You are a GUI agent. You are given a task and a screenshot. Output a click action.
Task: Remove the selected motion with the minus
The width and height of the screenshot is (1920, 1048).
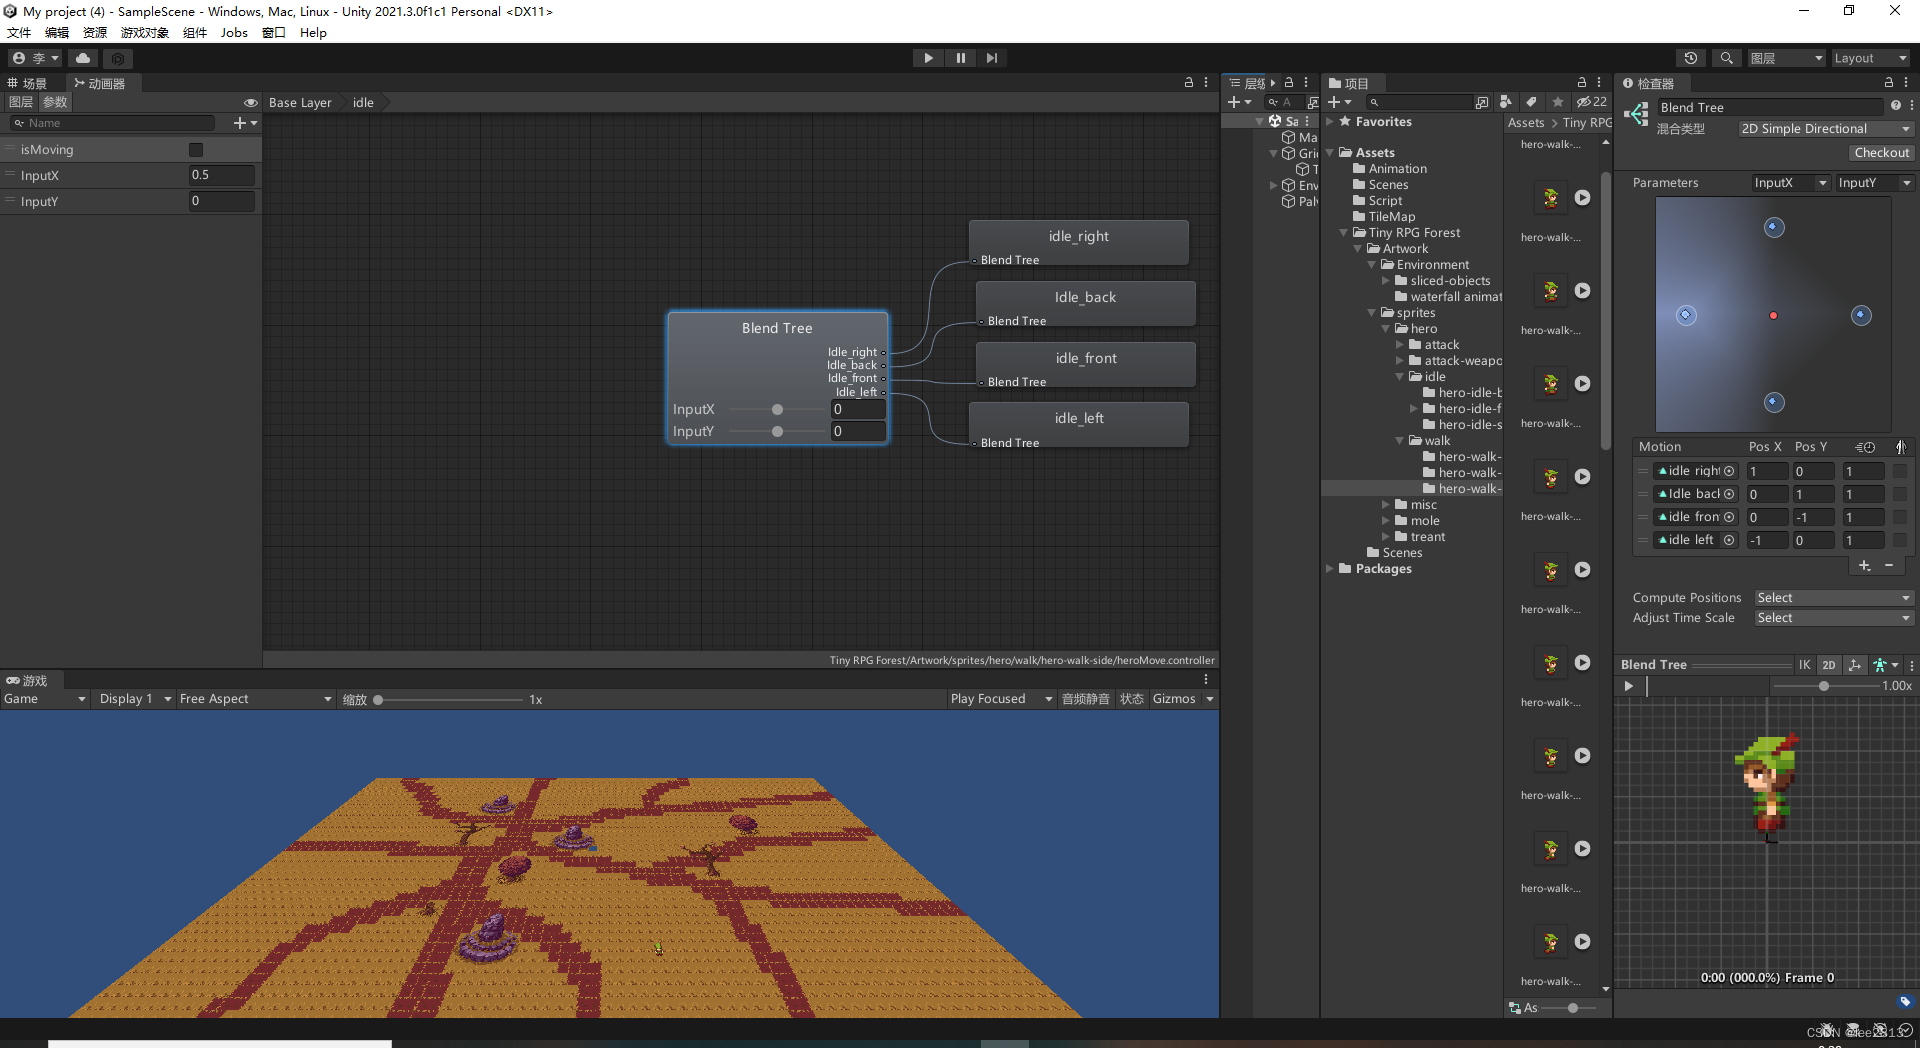1889,566
